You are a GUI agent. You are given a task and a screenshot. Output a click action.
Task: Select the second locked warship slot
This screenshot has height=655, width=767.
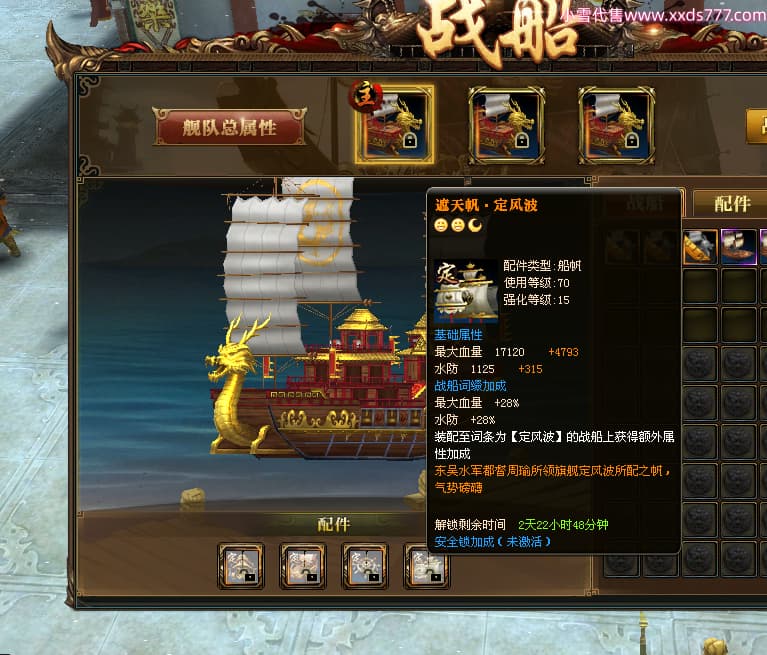pos(506,126)
